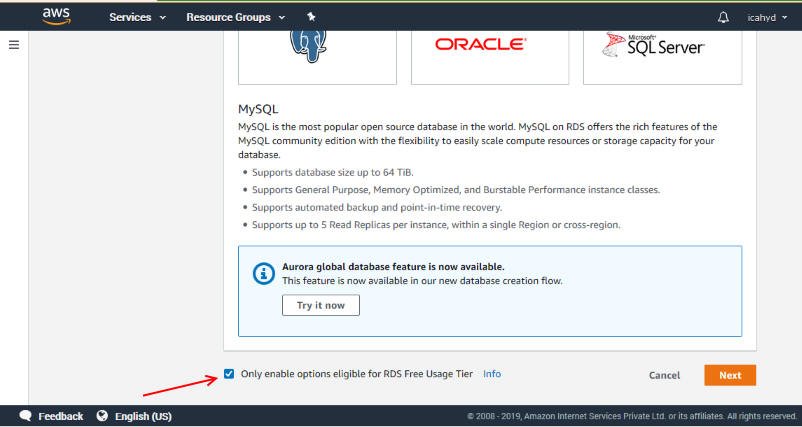The height and width of the screenshot is (427, 802).
Task: Click 'Aurora global database feature is now available.'
Action: tap(393, 267)
